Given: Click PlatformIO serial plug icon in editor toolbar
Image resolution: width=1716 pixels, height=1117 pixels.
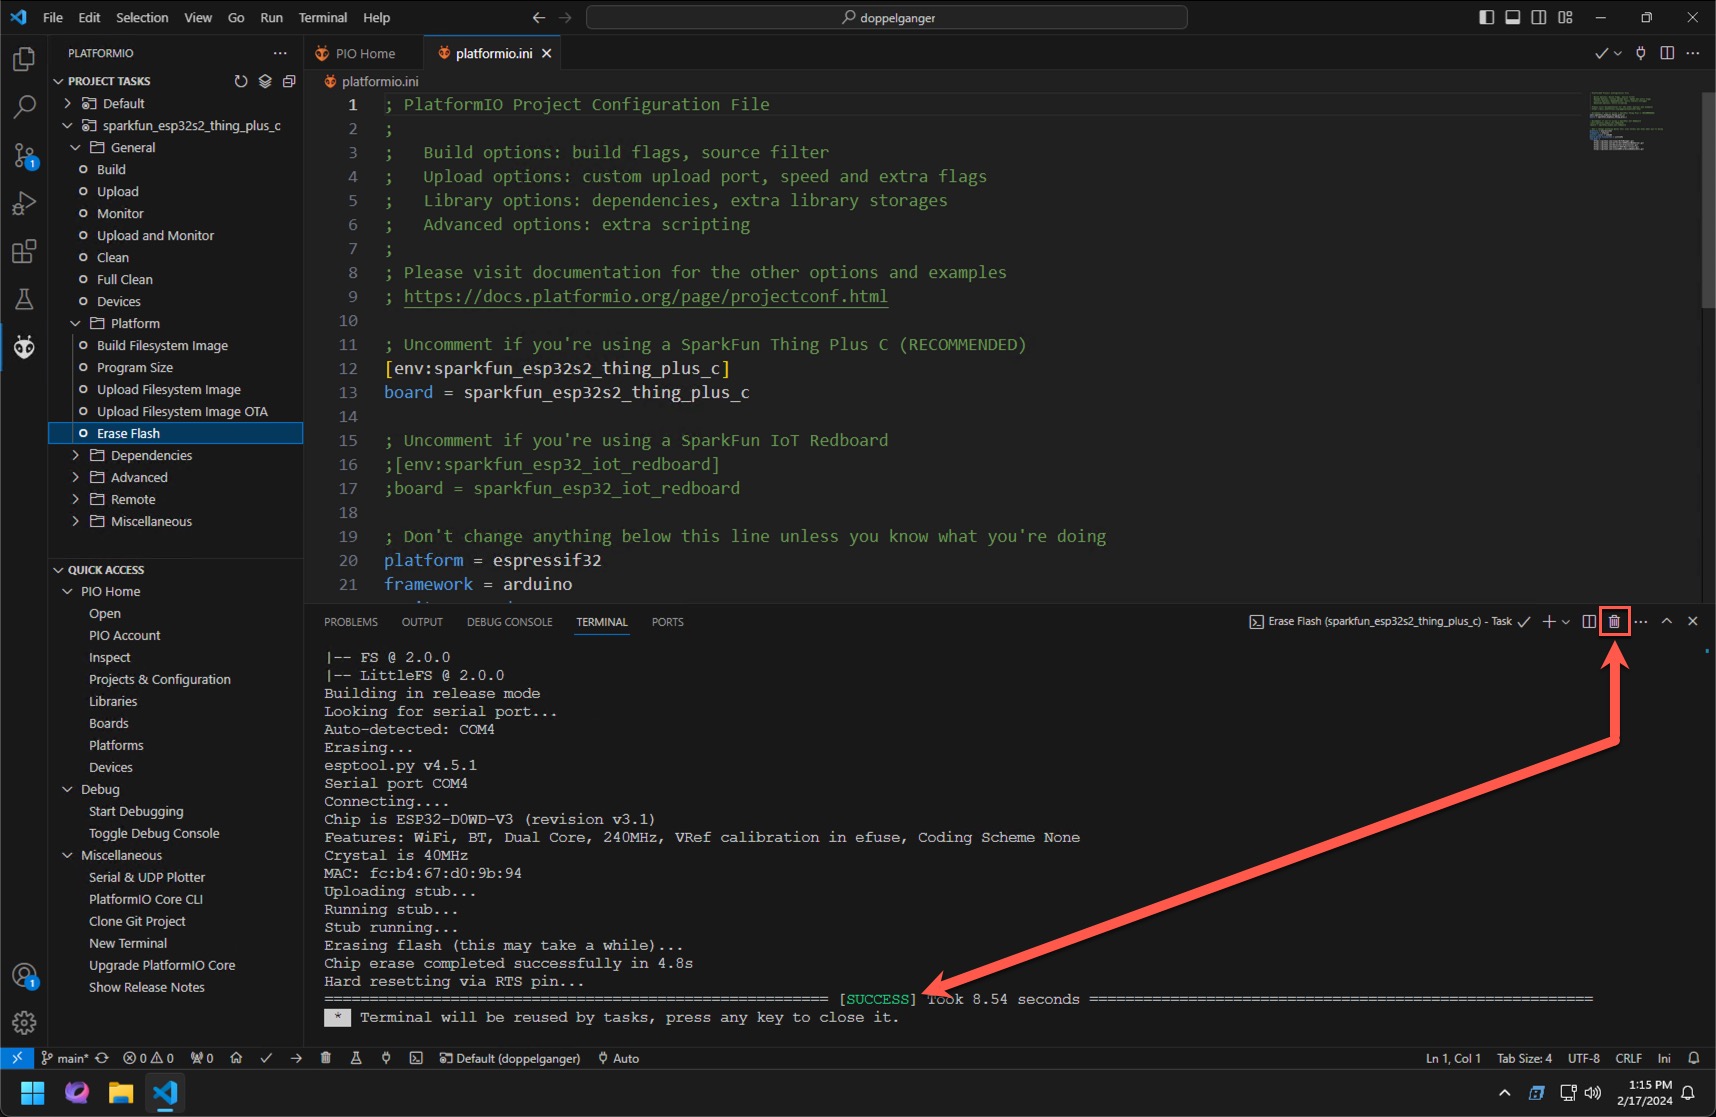Looking at the screenshot, I should (1641, 53).
